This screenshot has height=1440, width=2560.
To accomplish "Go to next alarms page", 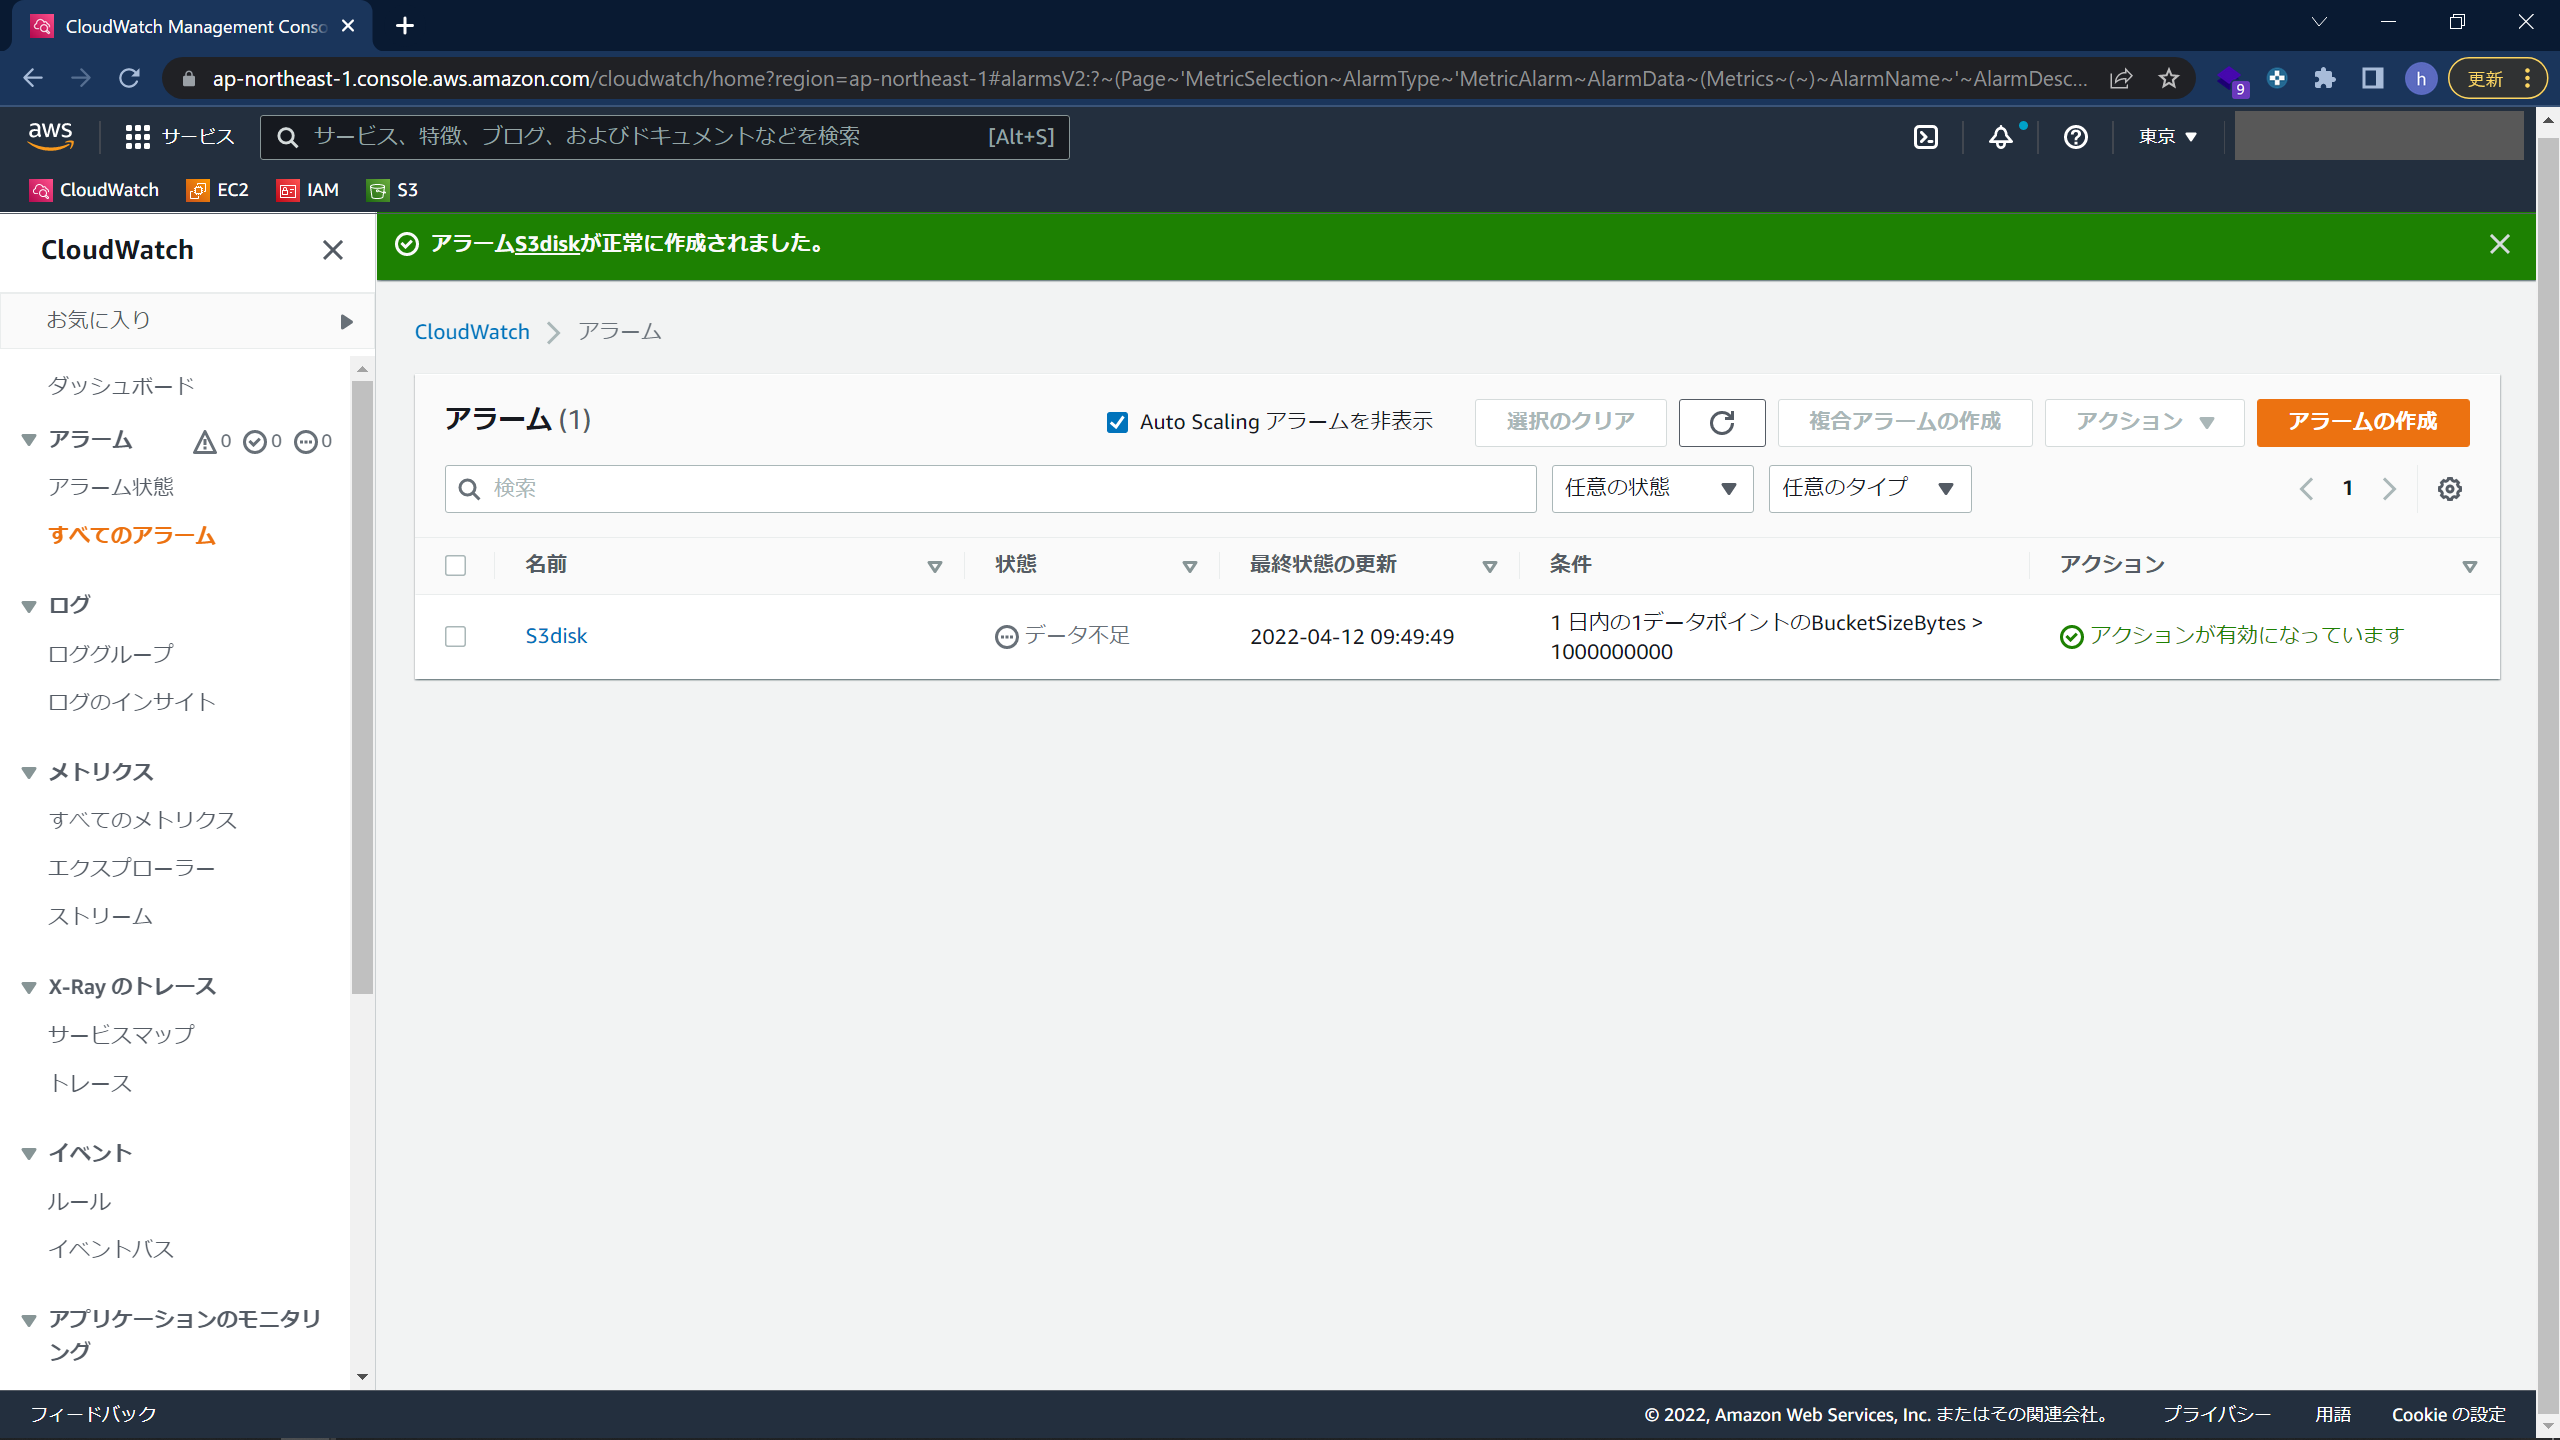I will click(x=2389, y=489).
